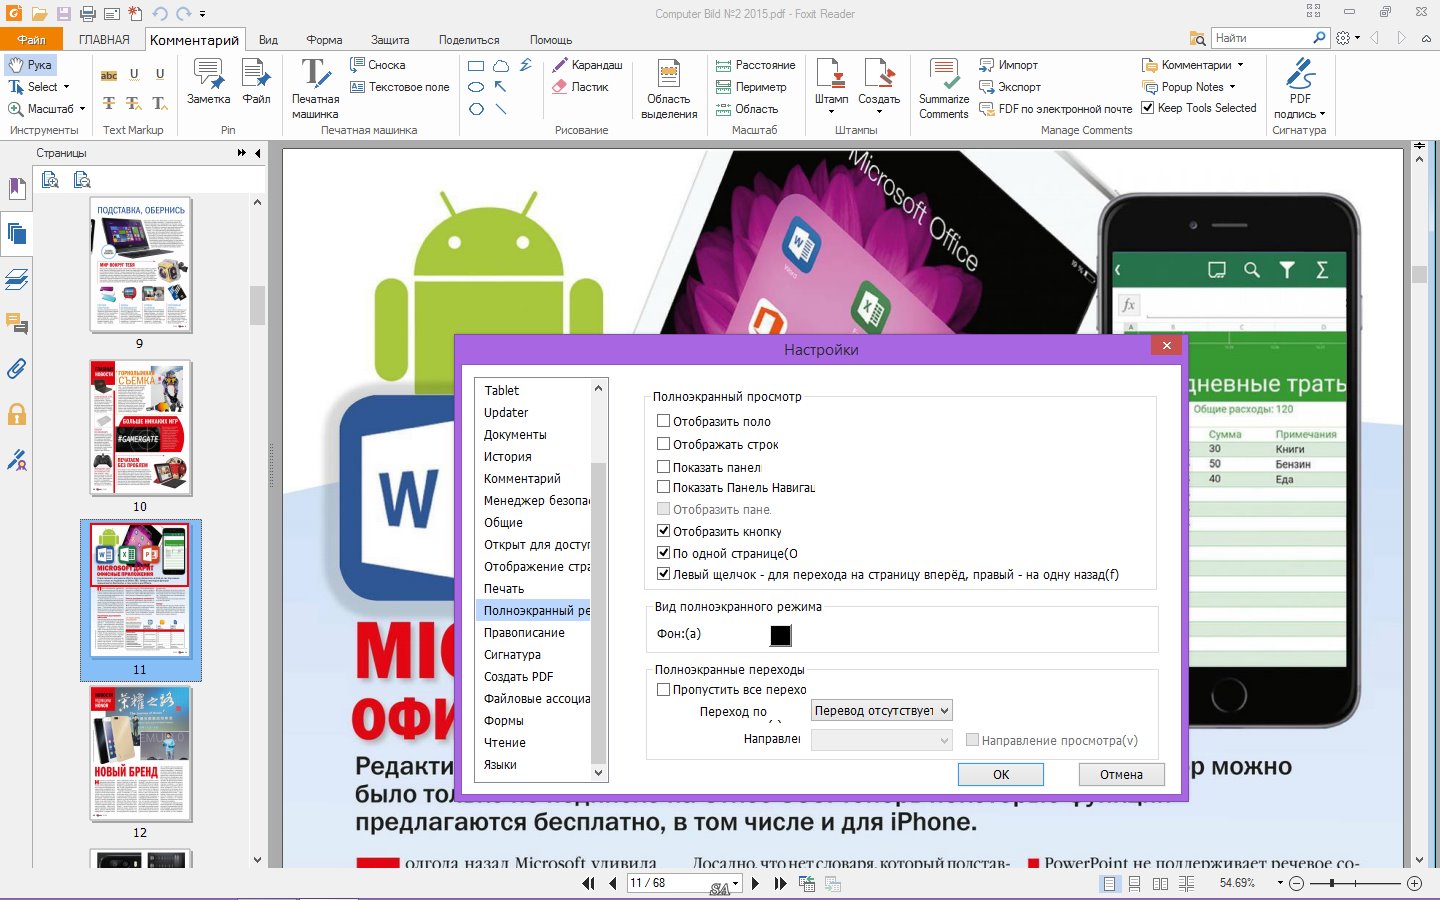This screenshot has width=1440, height=900.
Task: Select the Perimeter (Периметр) measure tool
Action: 750,87
